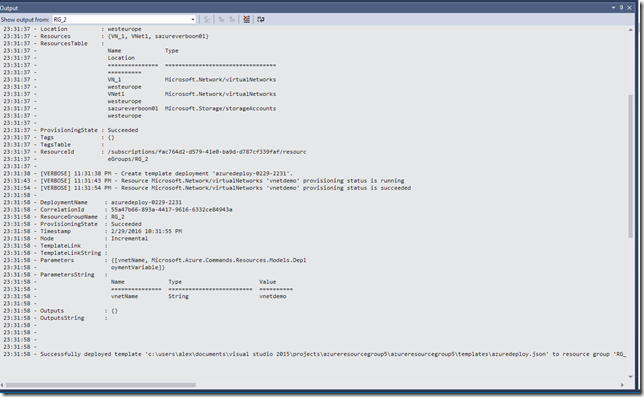Click the ResourceId label
Viewport: 644px width, 397px height.
point(57,152)
